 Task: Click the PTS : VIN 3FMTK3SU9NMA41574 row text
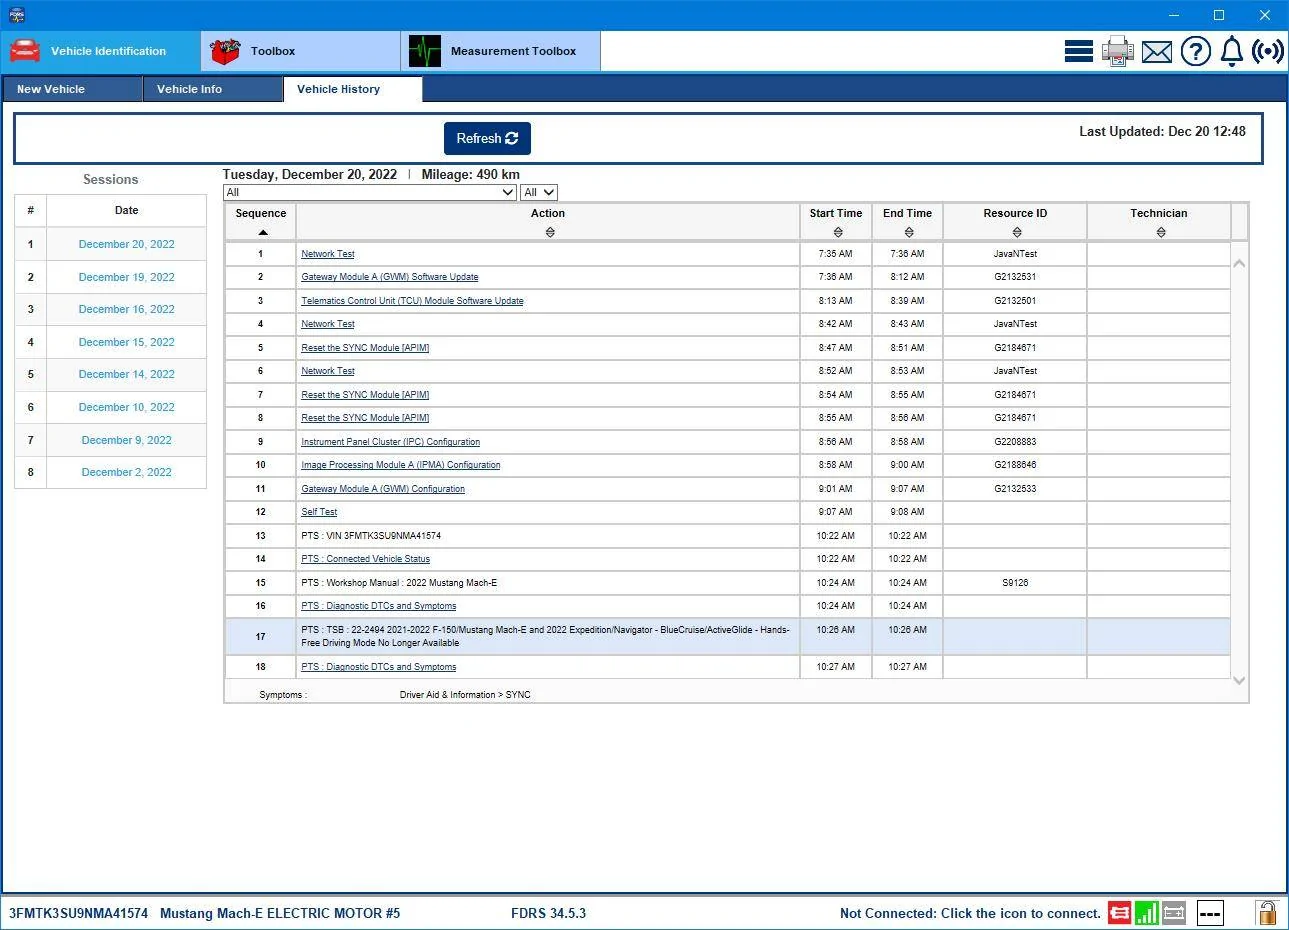click(x=371, y=536)
